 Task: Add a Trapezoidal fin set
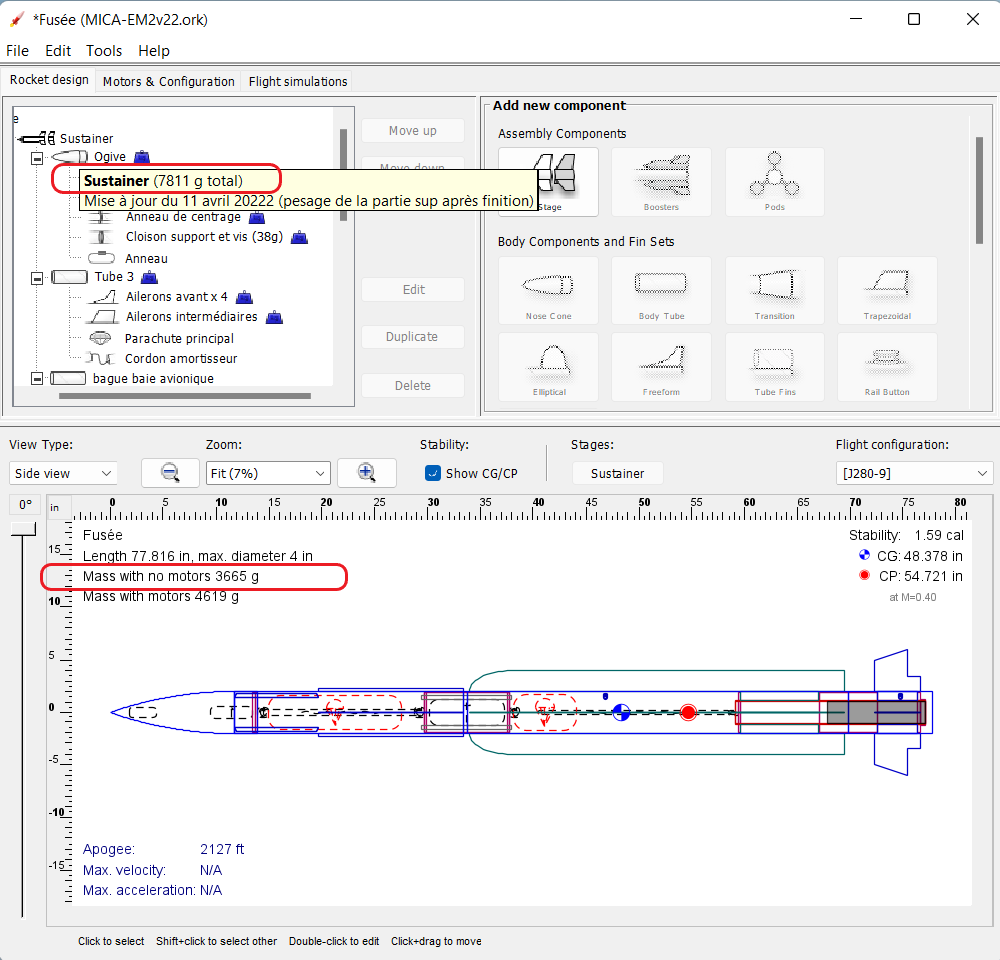click(x=887, y=291)
